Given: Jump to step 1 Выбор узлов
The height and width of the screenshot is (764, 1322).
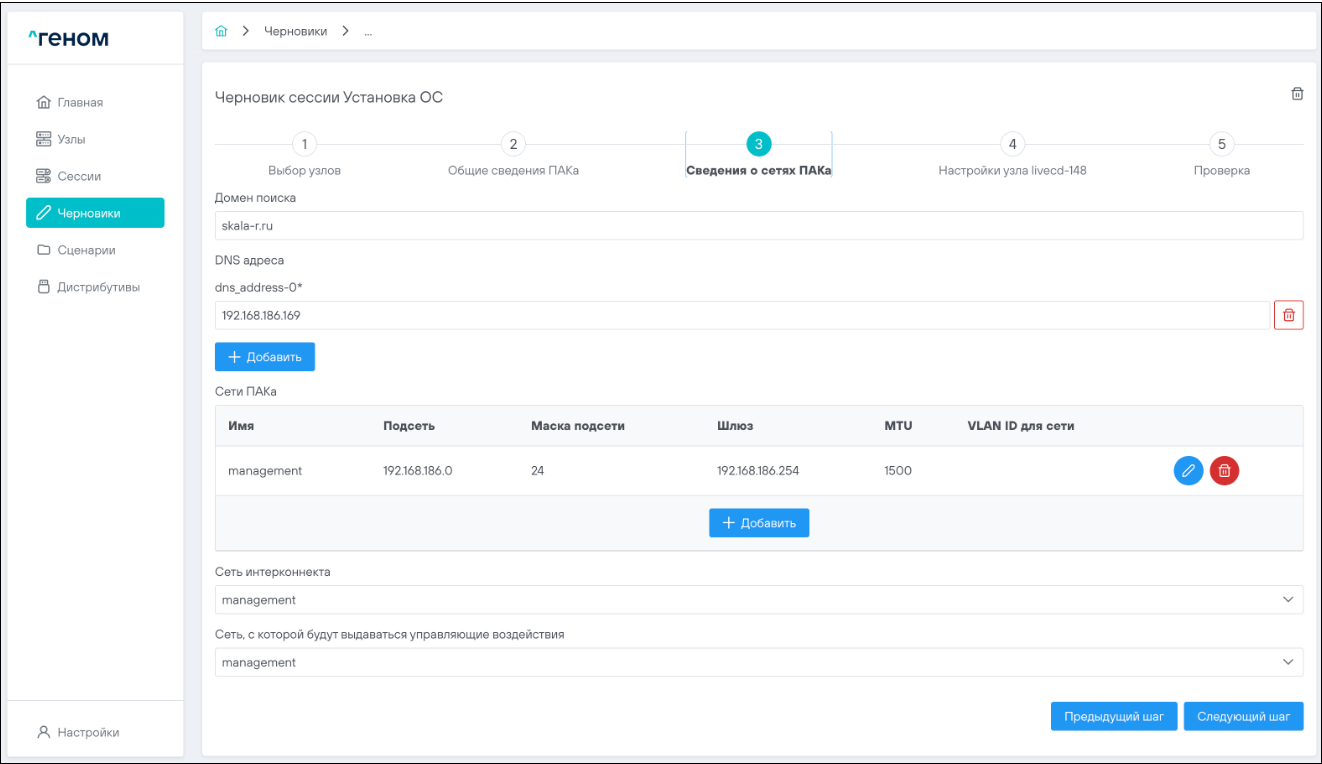Looking at the screenshot, I should [305, 145].
